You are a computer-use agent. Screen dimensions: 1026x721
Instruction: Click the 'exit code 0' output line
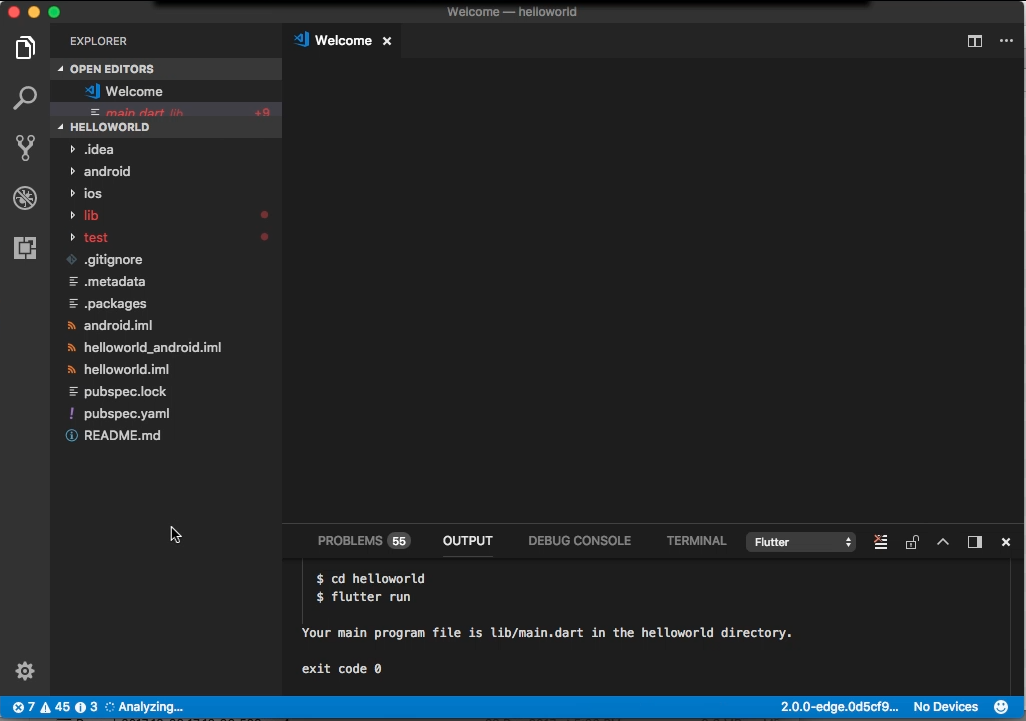pyautogui.click(x=342, y=669)
